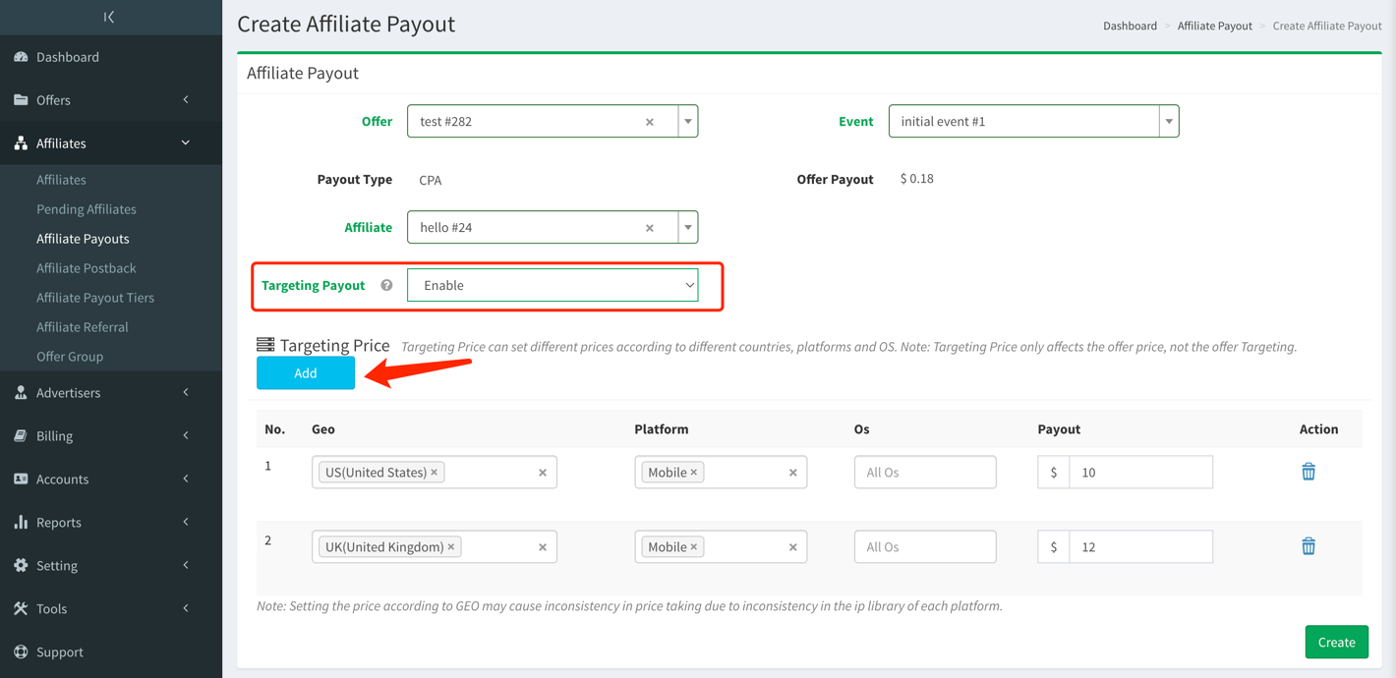This screenshot has height=678, width=1396.
Task: Open the Targeting Payout Enable dropdown
Action: coord(553,285)
